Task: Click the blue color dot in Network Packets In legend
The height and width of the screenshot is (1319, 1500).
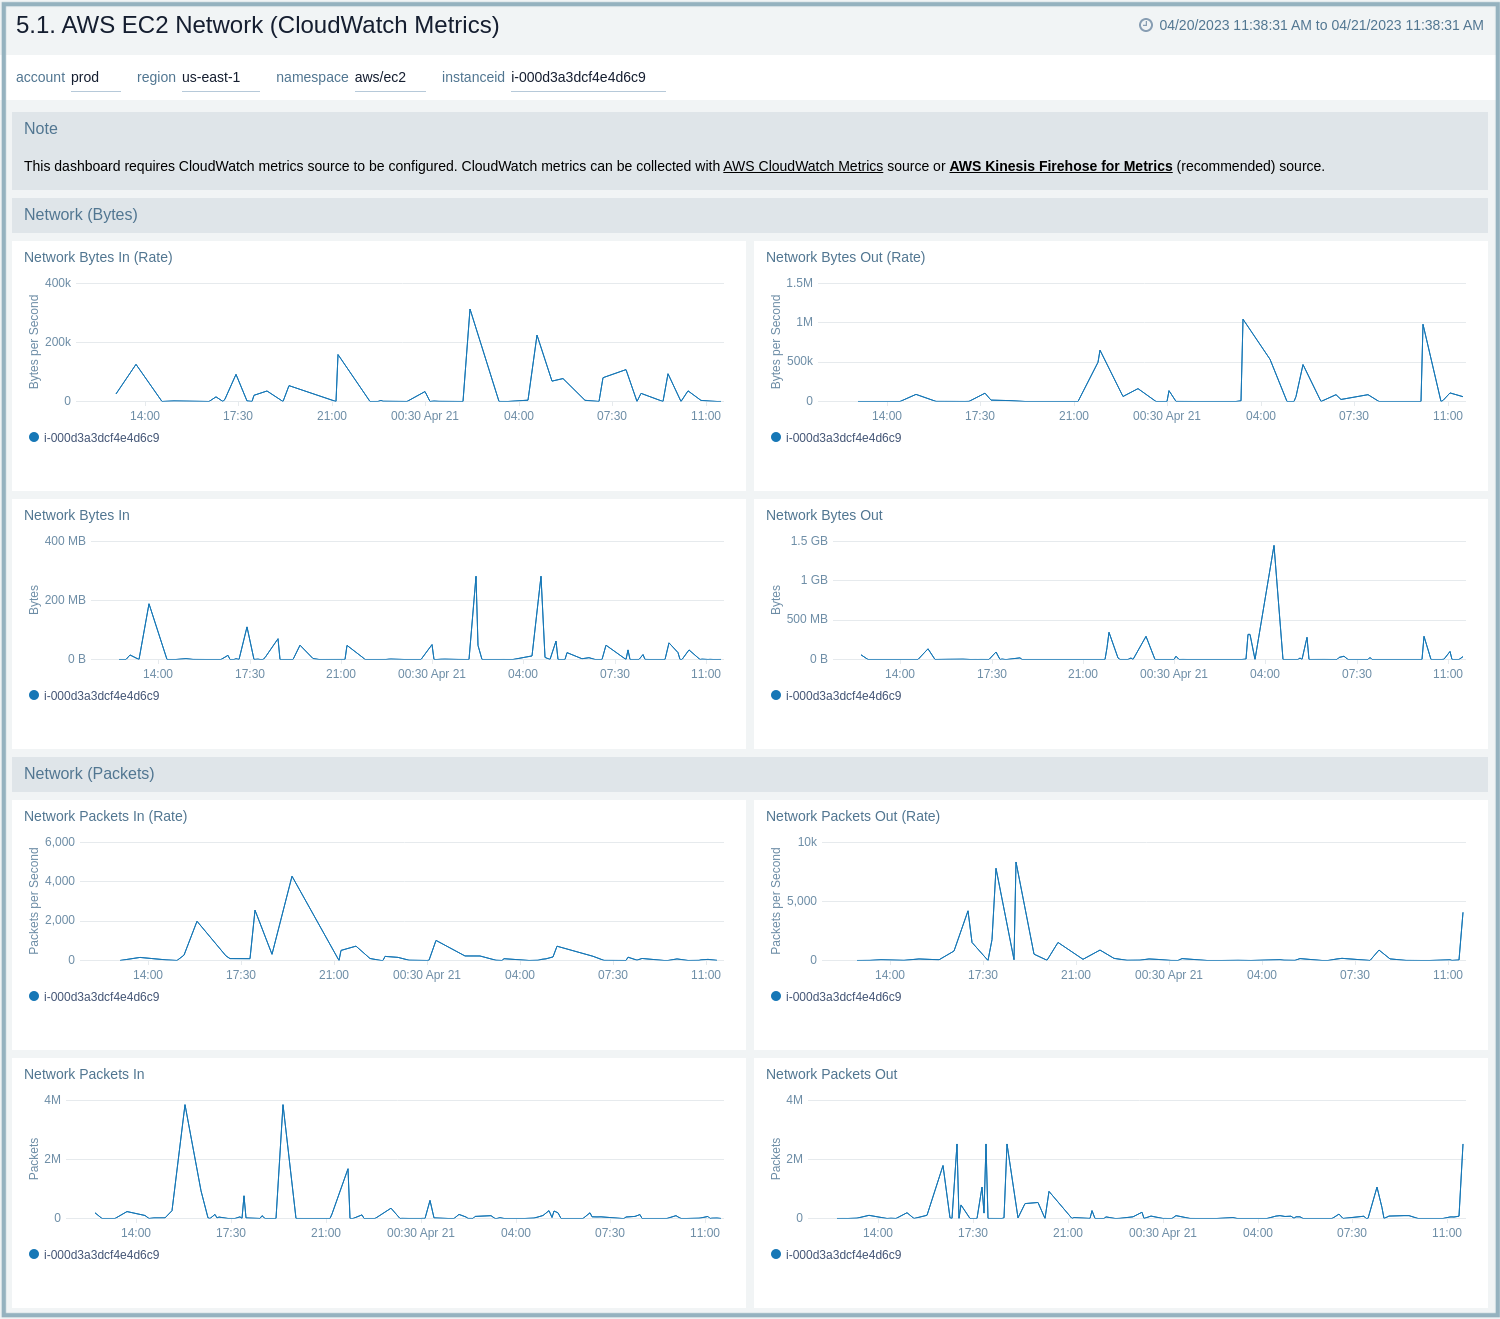Action: tap(33, 1254)
